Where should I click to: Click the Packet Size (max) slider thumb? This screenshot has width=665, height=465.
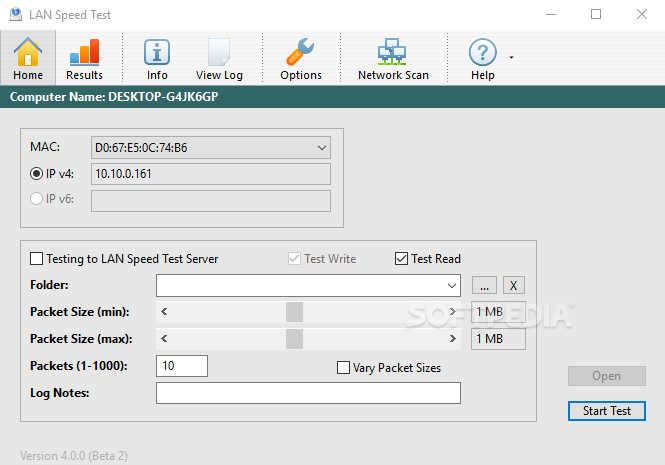294,339
